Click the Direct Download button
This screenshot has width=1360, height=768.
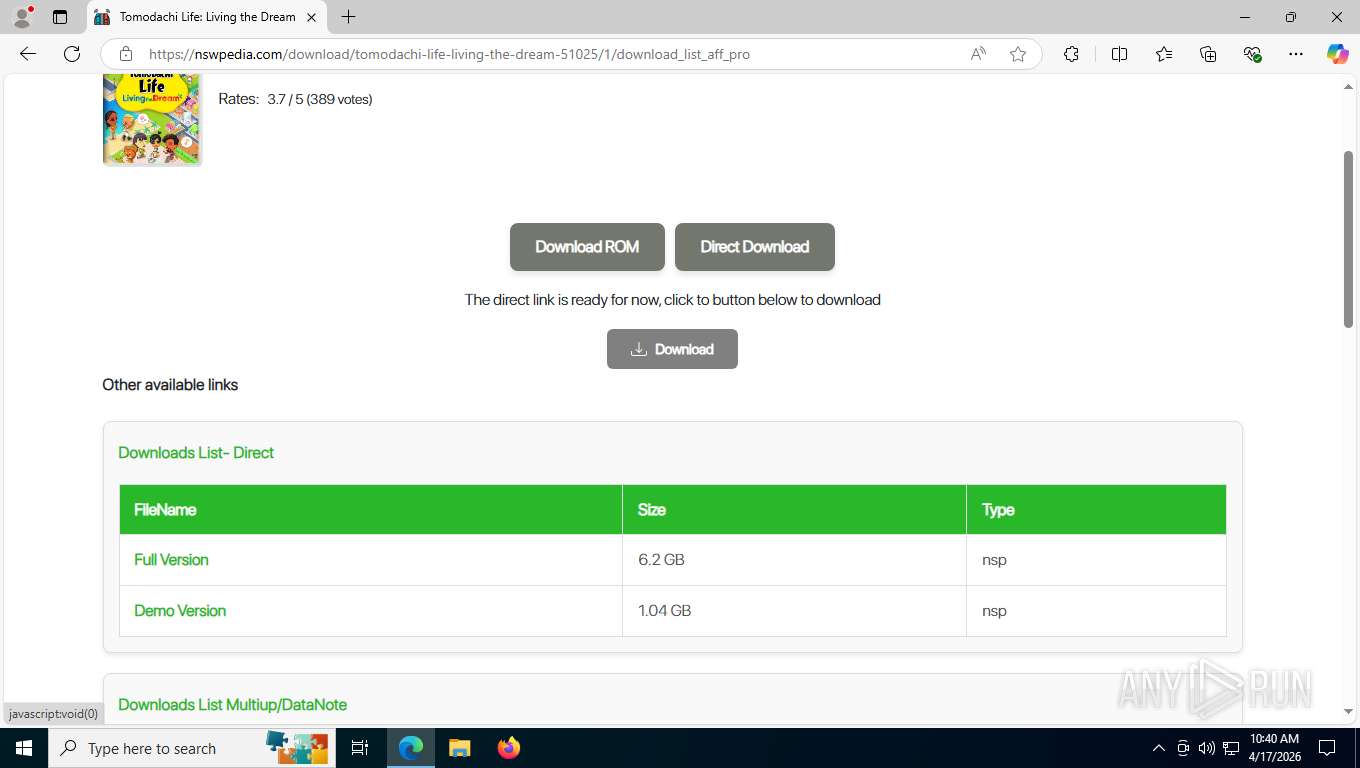[x=755, y=247]
